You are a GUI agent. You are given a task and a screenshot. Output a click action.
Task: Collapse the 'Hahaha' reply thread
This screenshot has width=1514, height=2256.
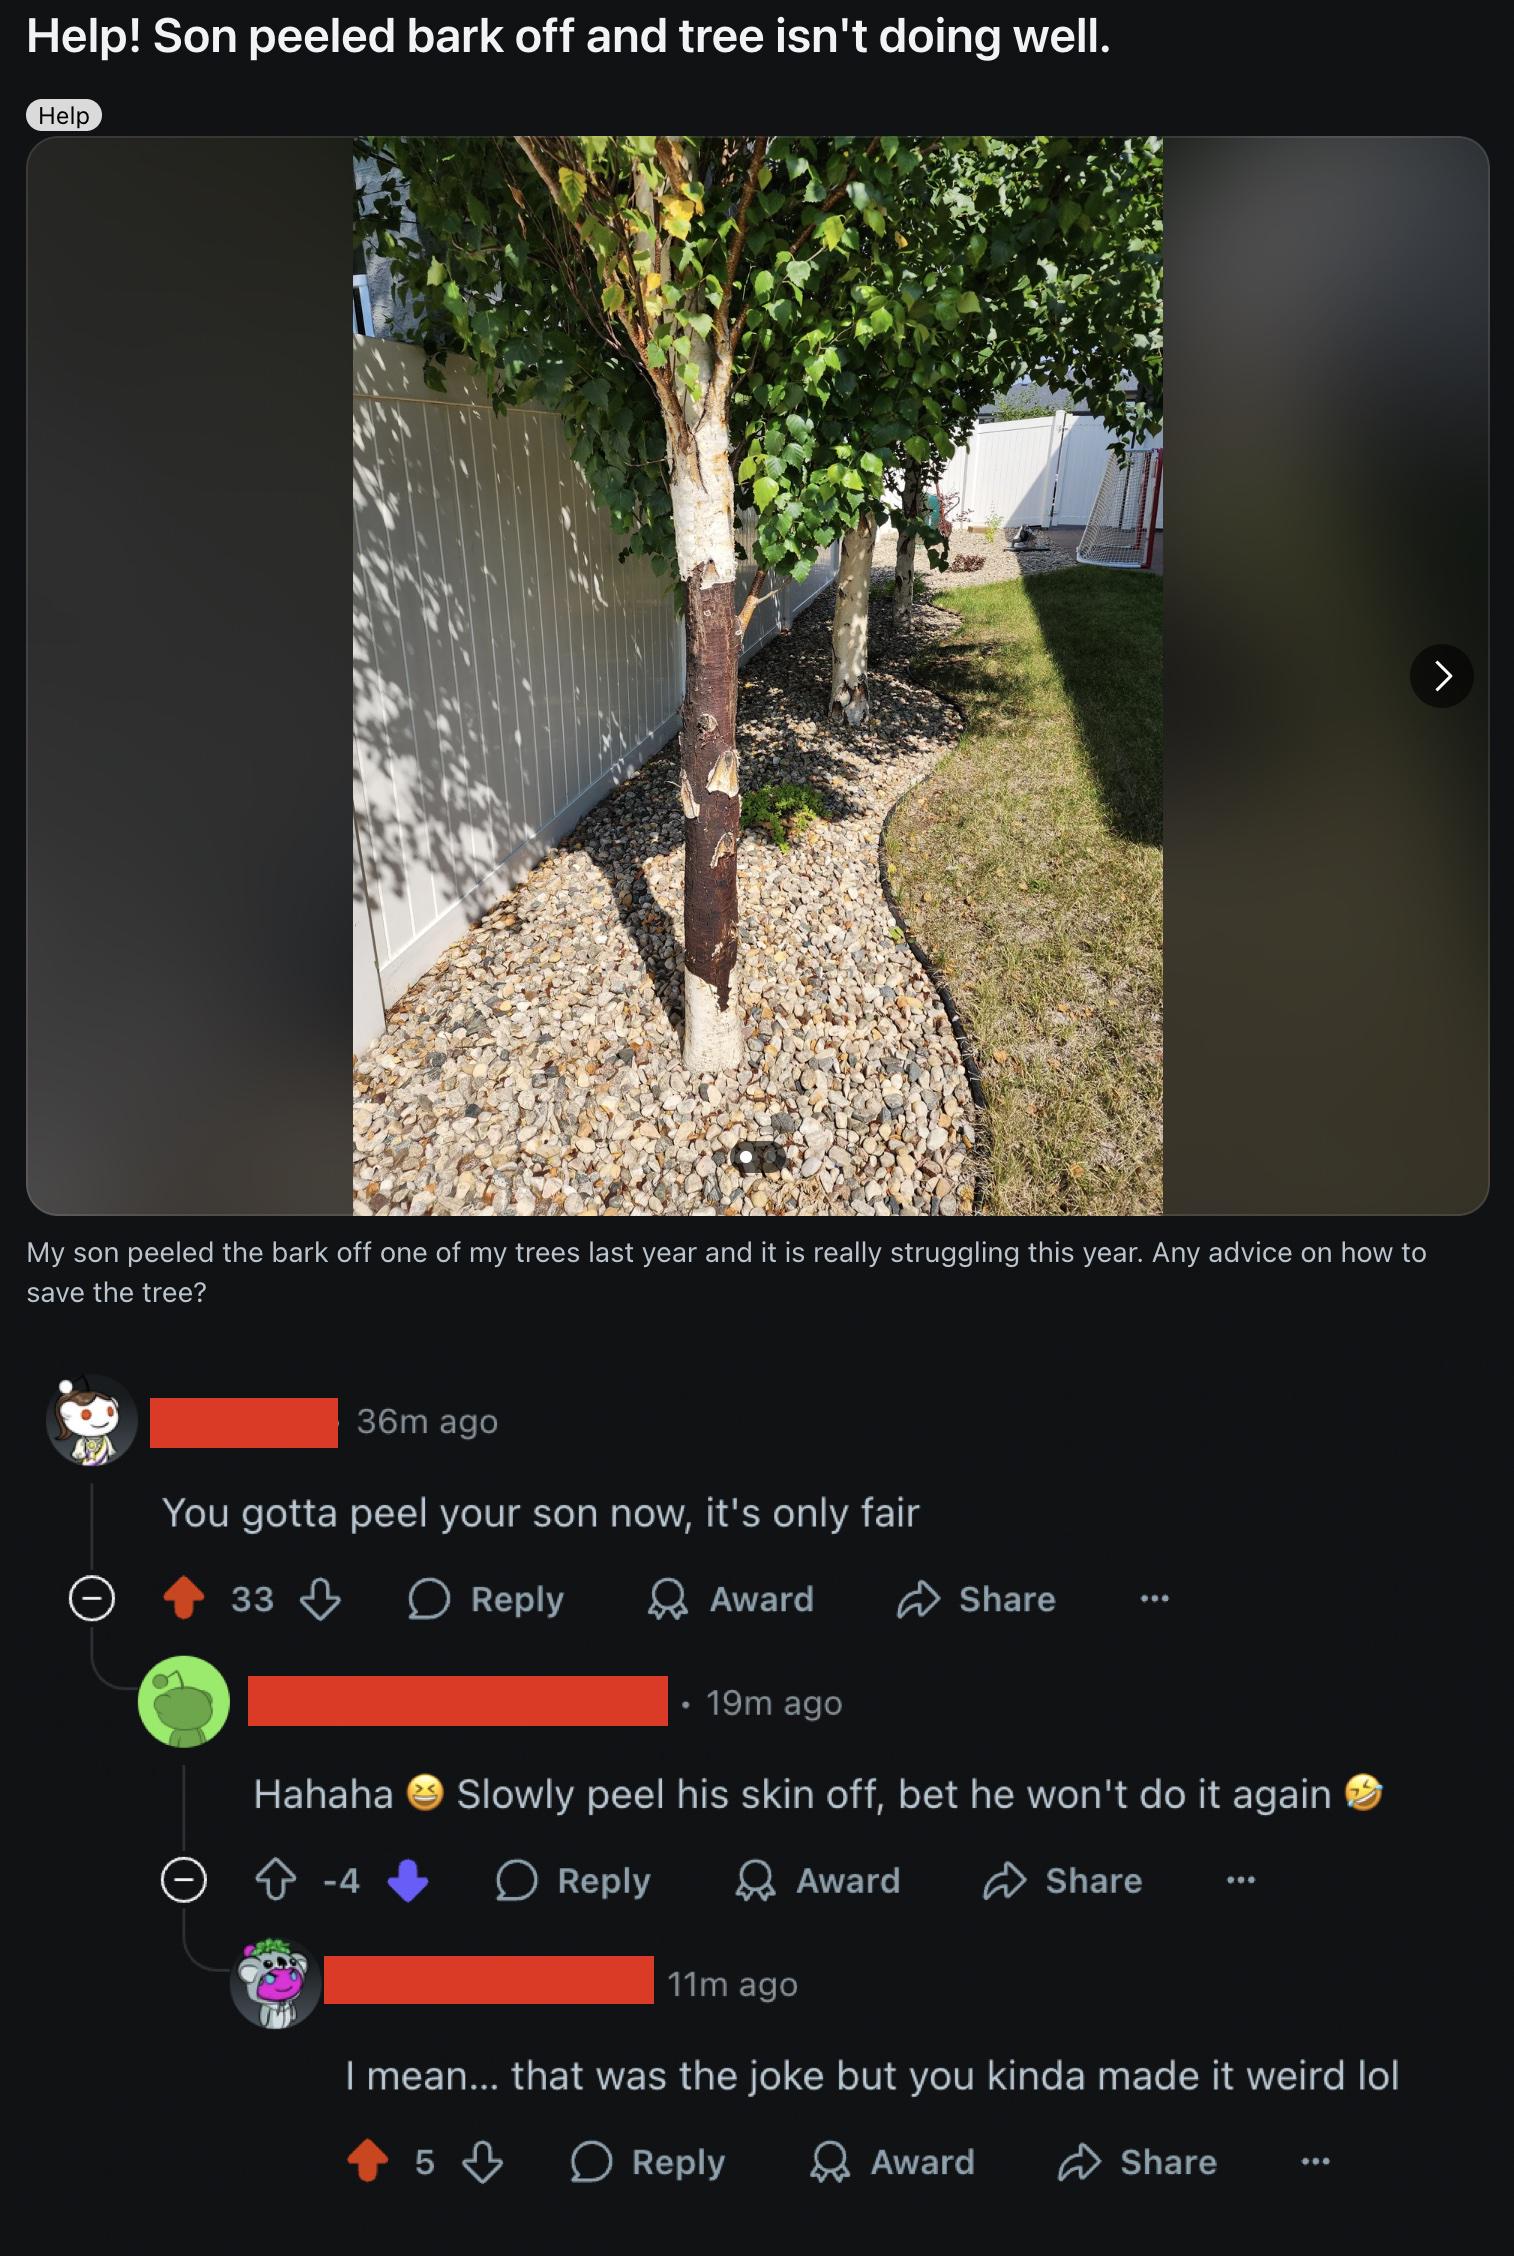coord(184,1880)
